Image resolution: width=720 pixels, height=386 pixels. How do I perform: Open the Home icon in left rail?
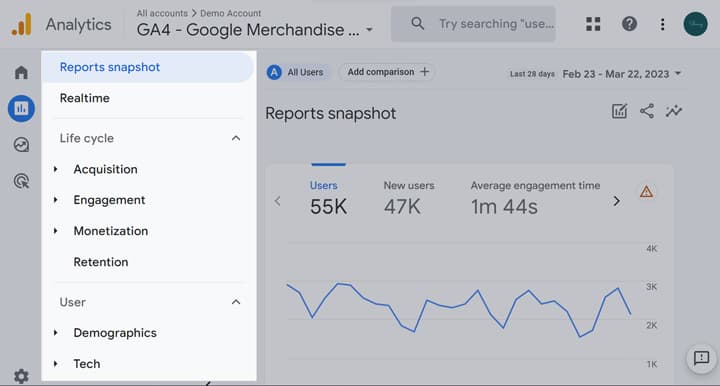coord(21,72)
